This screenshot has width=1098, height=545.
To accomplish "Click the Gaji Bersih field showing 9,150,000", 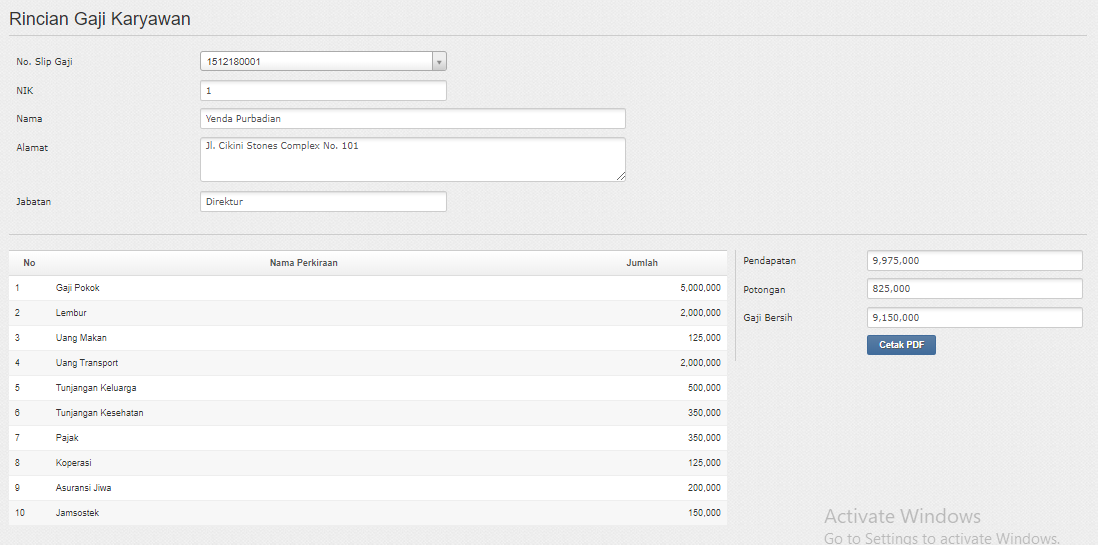I will pos(974,317).
